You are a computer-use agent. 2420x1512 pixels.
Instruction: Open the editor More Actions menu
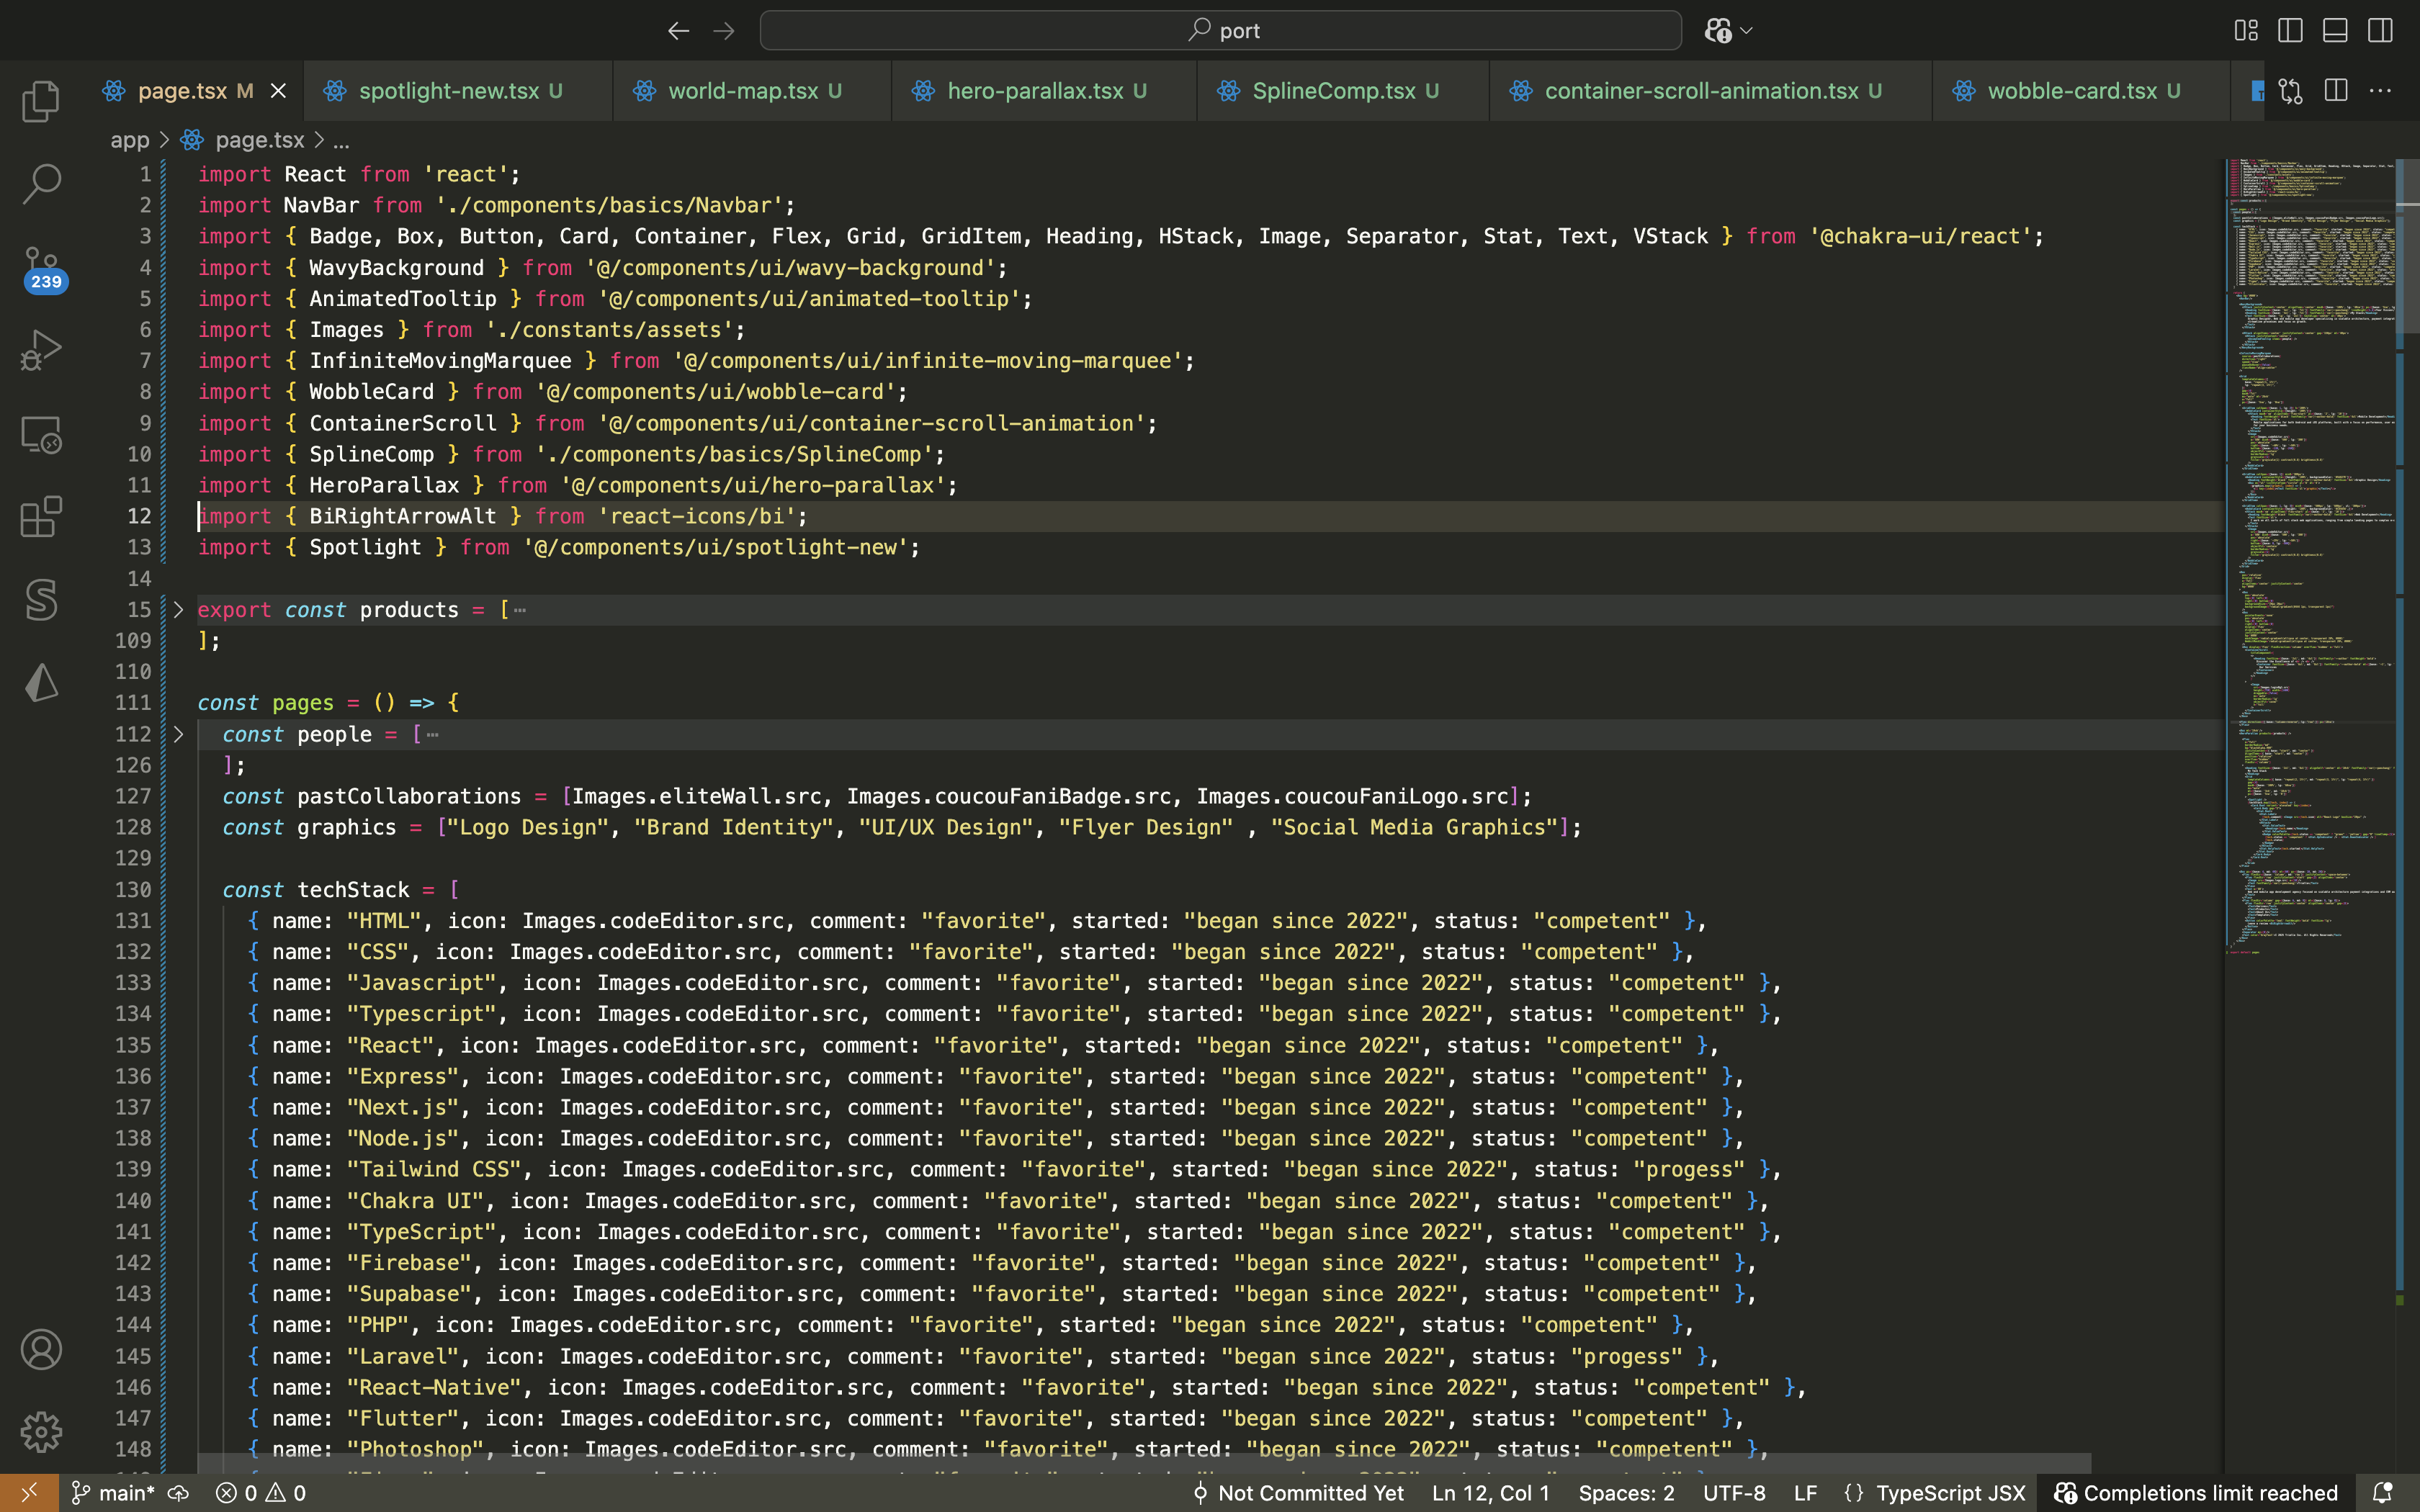coord(2381,91)
